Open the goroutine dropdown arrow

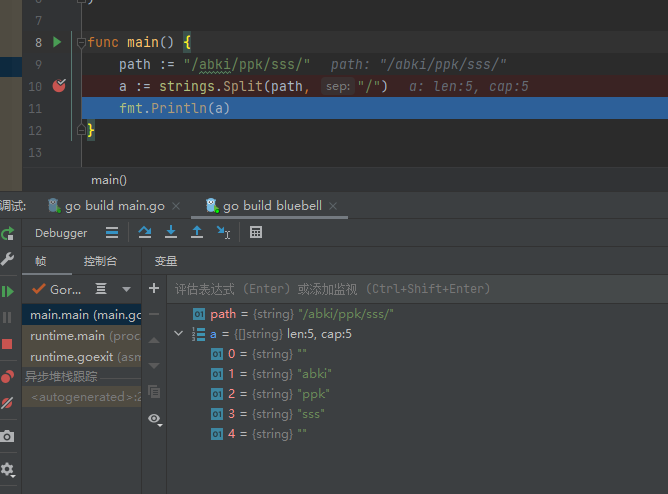pyautogui.click(x=126, y=290)
